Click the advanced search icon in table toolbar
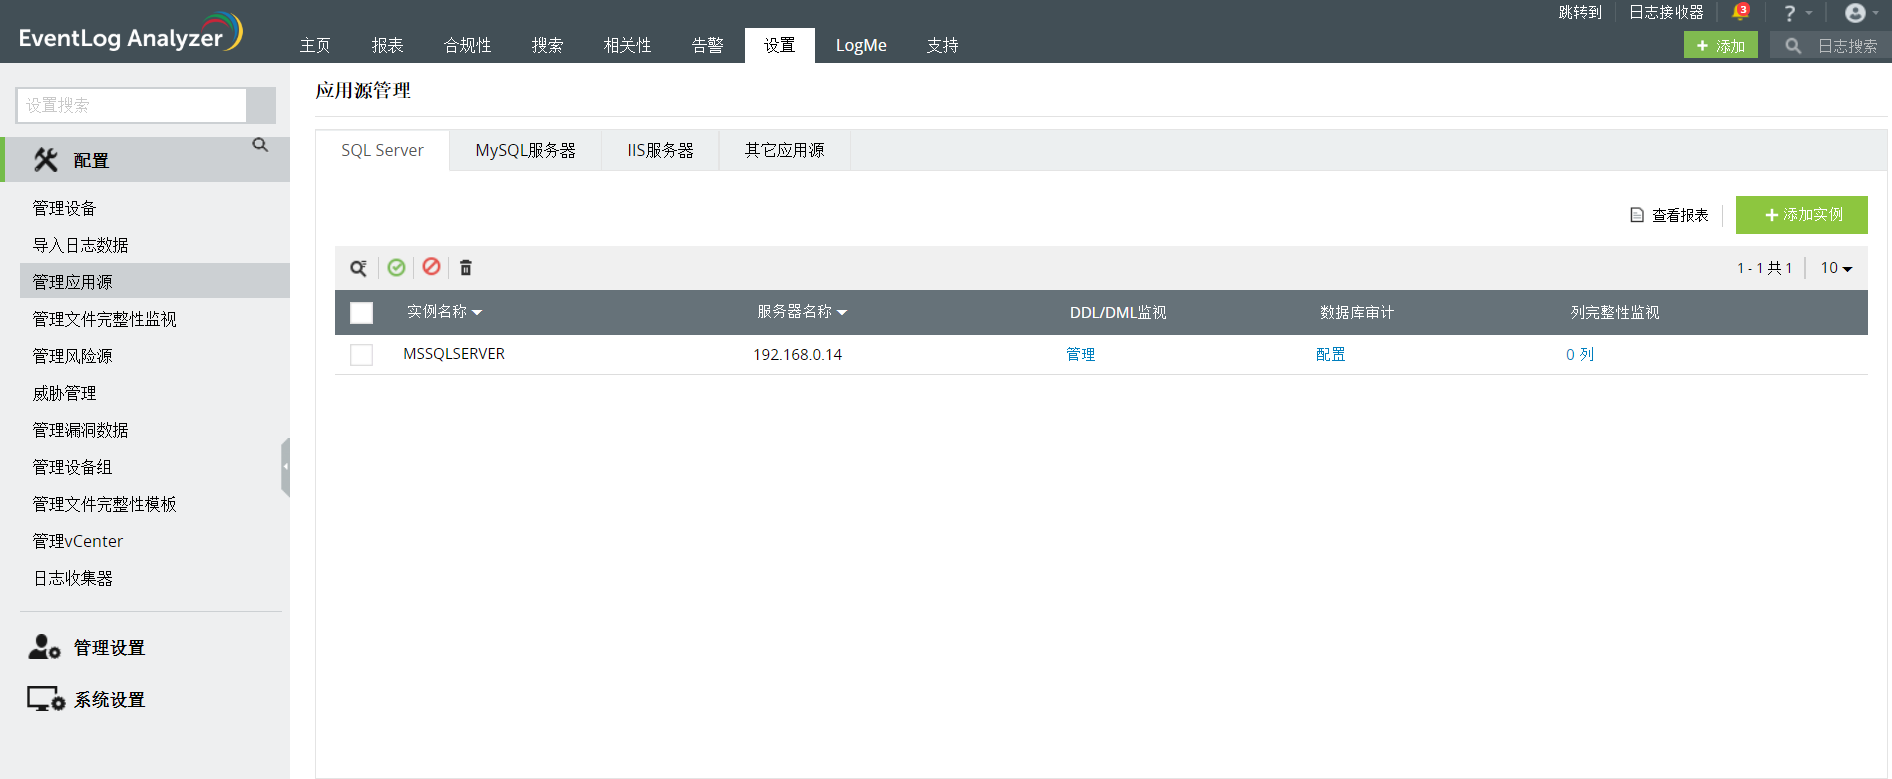The width and height of the screenshot is (1892, 779). point(358,268)
